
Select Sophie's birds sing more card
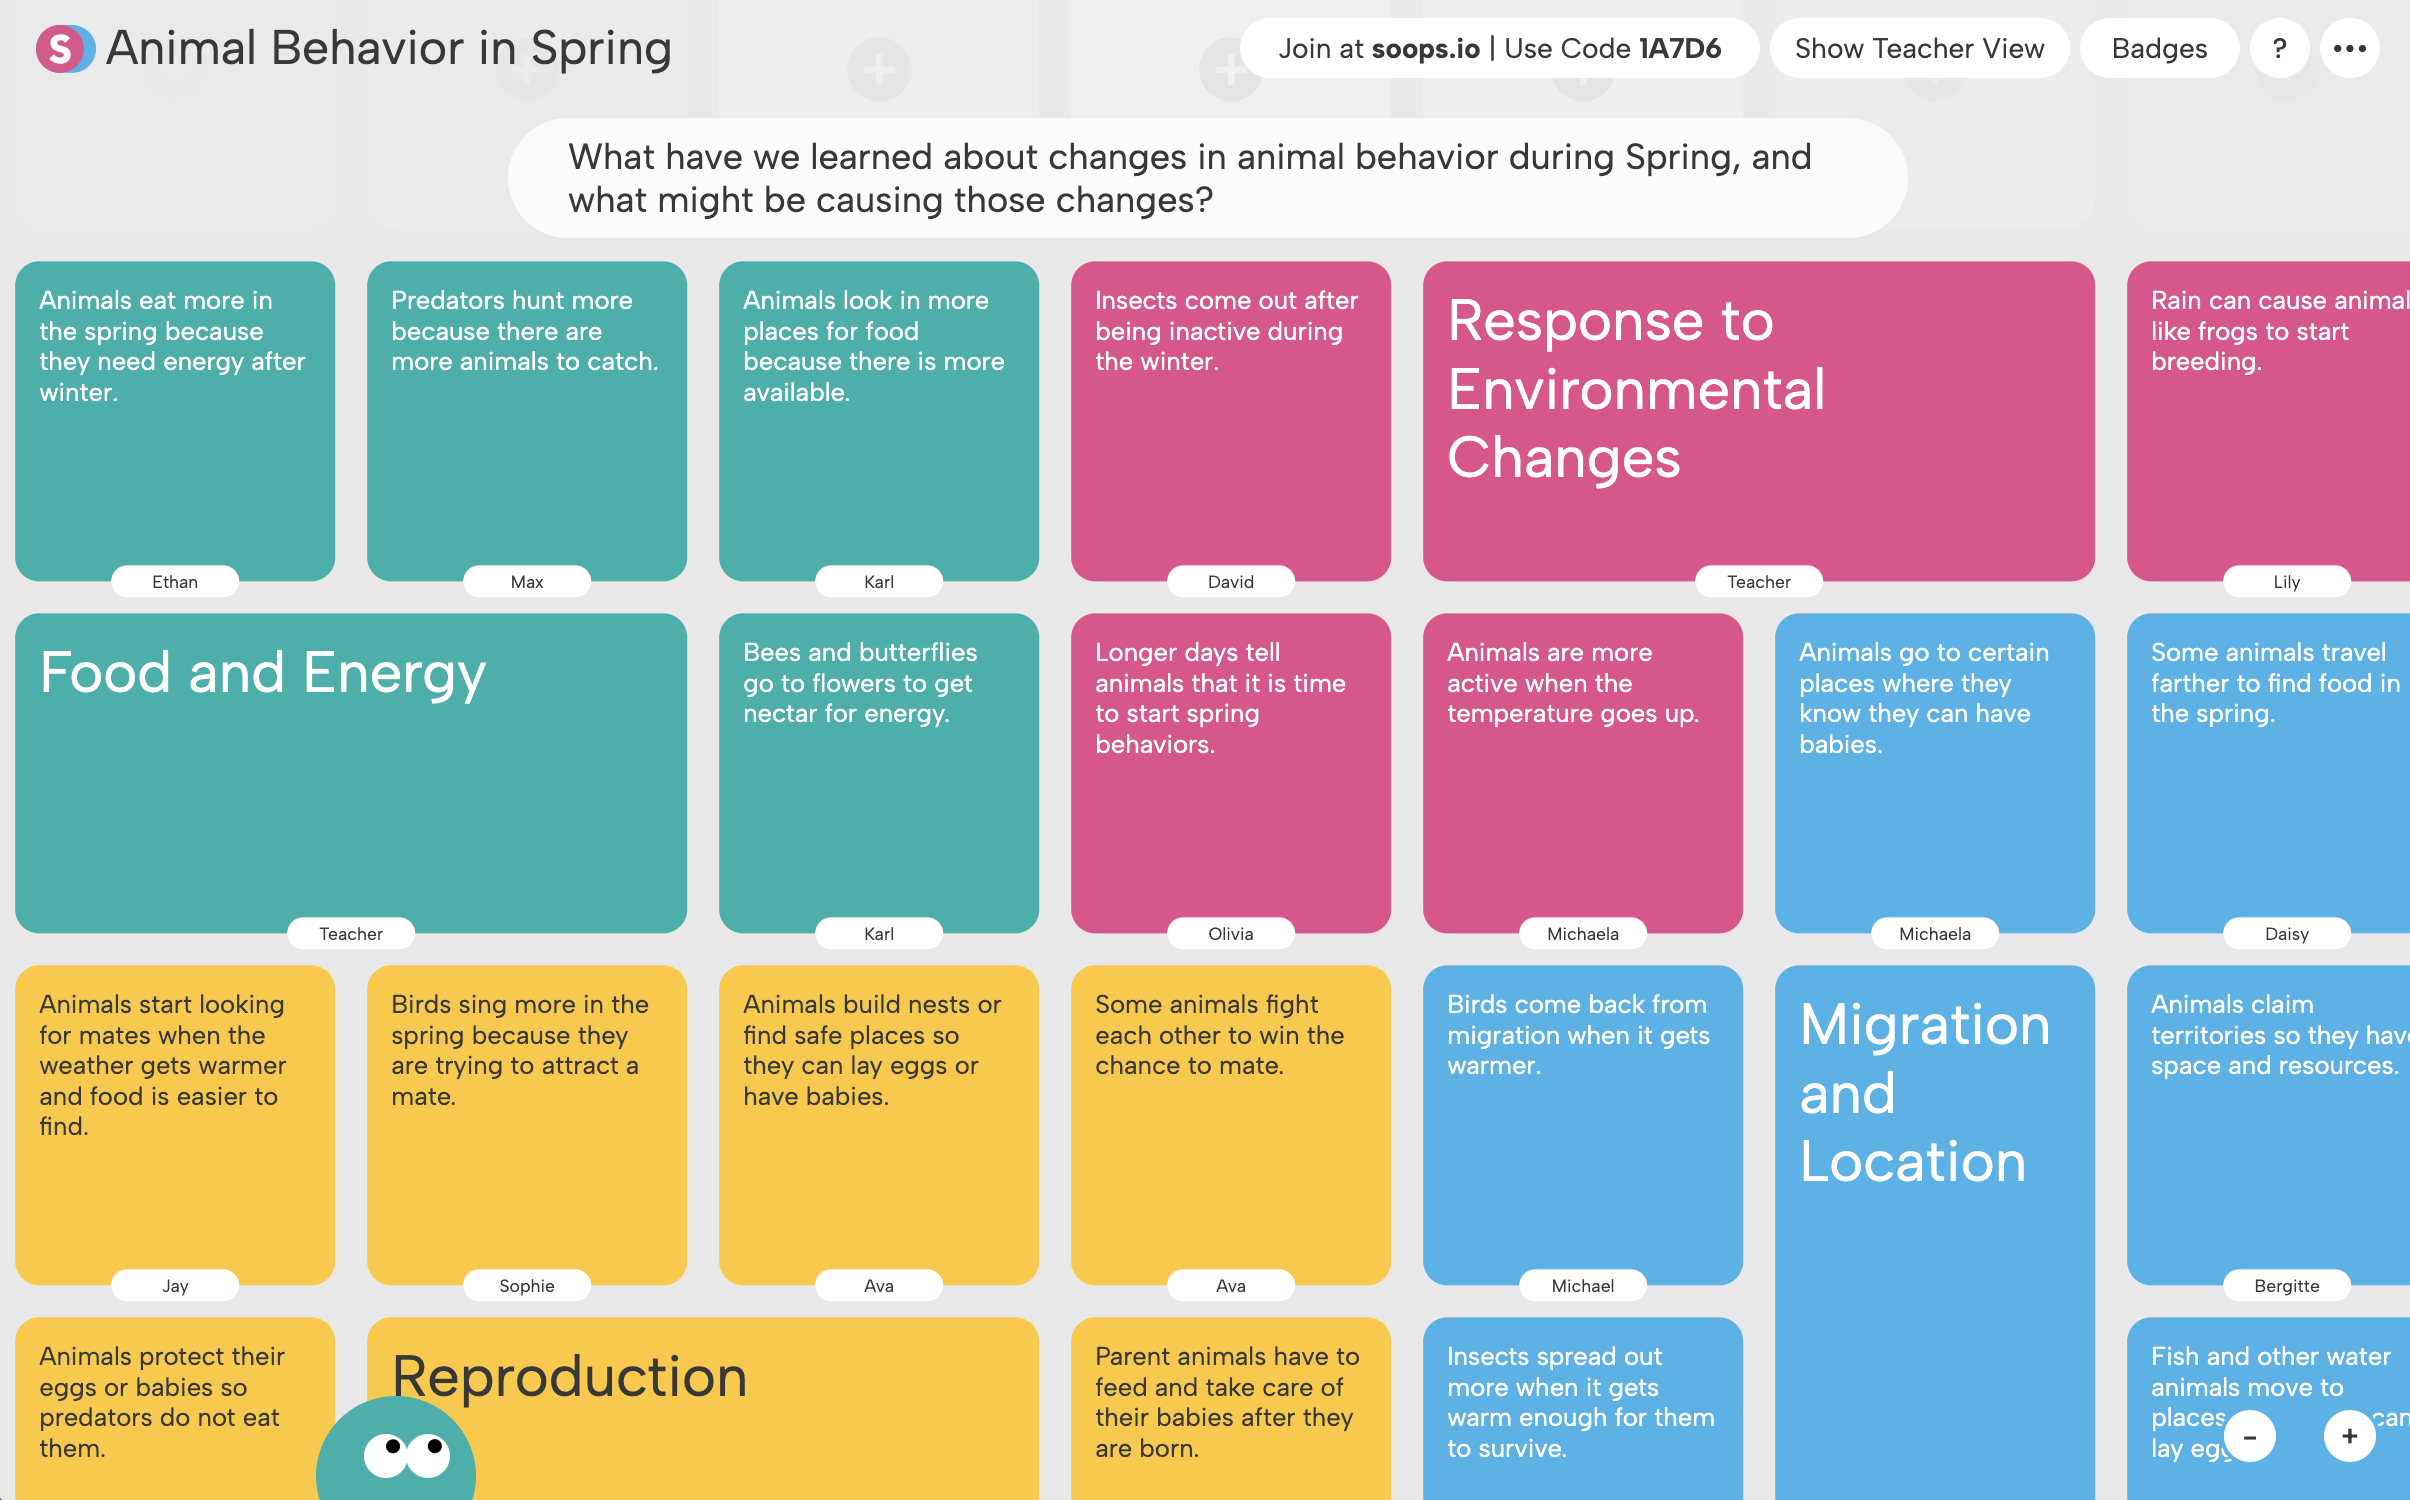[x=526, y=1120]
